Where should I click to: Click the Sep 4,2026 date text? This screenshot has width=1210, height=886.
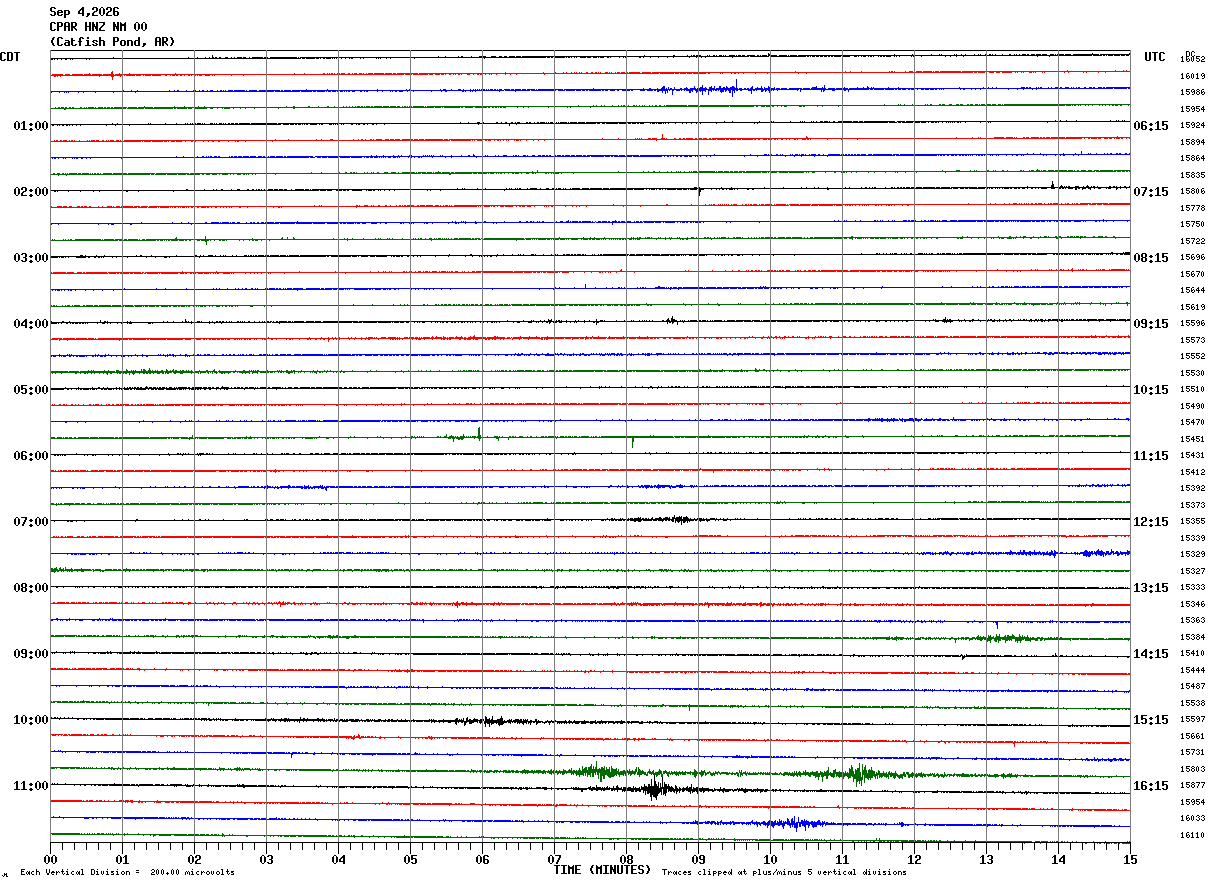84,12
